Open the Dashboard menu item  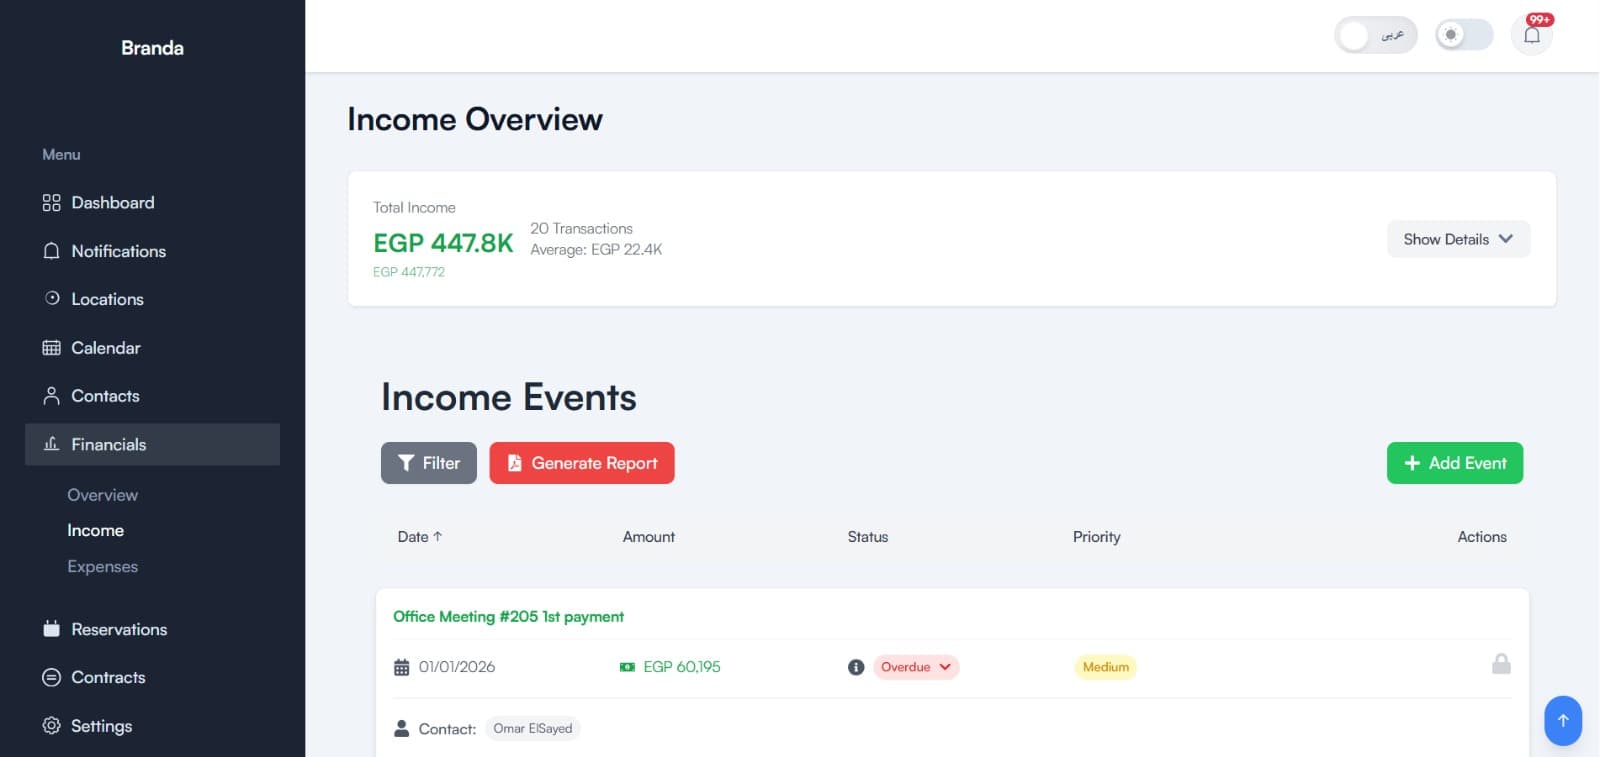(x=152, y=203)
